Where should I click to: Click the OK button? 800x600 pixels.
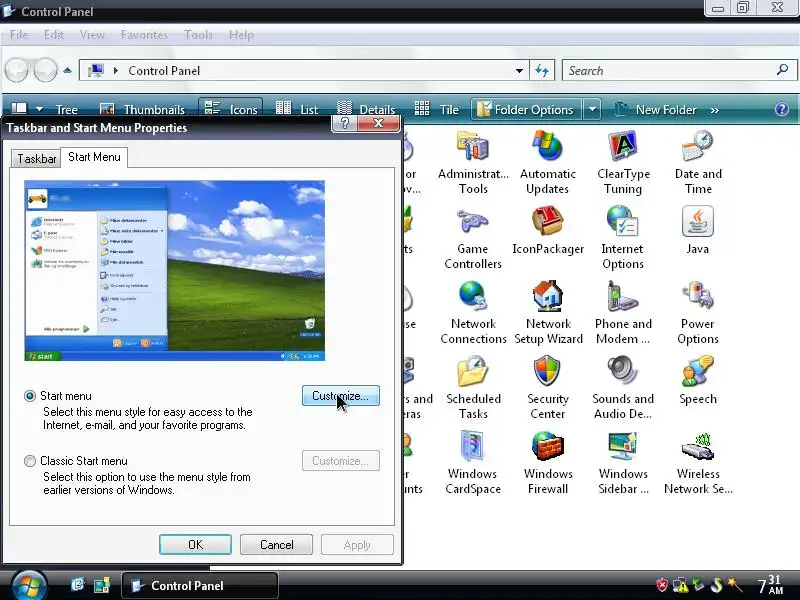(x=195, y=545)
